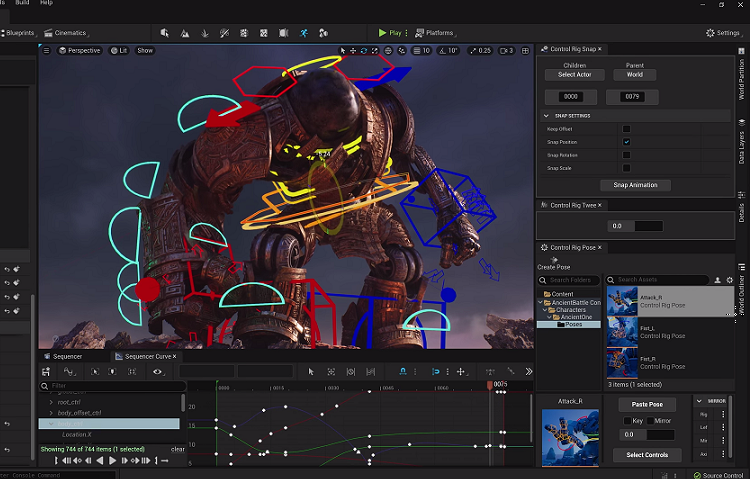Open the Fracture mode icon in main toolbar
This screenshot has height=479, width=750.
[x=264, y=33]
